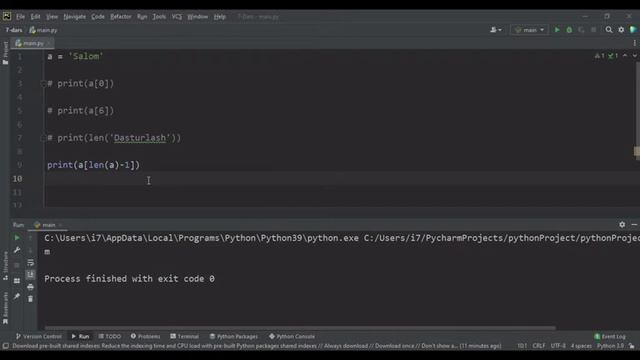The width and height of the screenshot is (640, 360).
Task: Open the Navigate menu
Action: tap(75, 17)
